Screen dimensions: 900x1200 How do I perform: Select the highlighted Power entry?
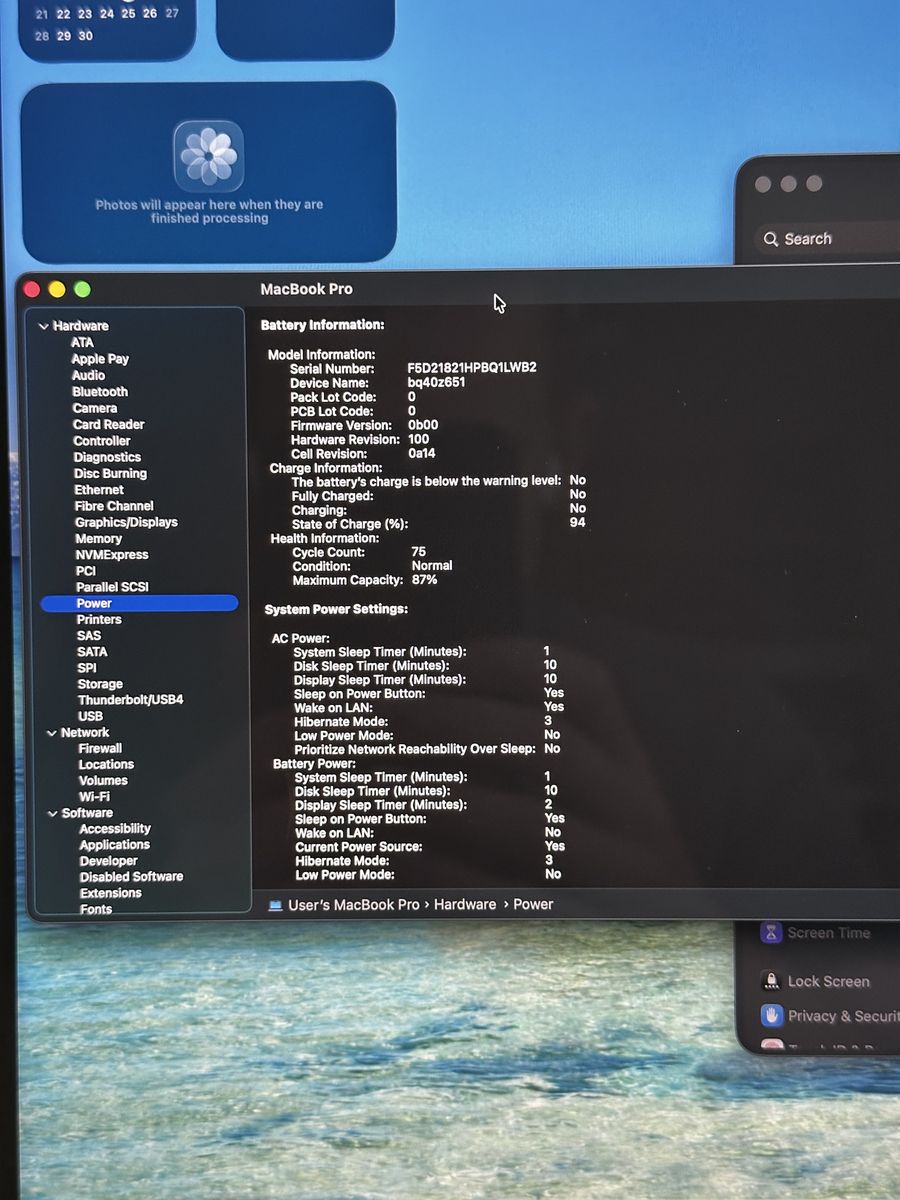coord(139,603)
